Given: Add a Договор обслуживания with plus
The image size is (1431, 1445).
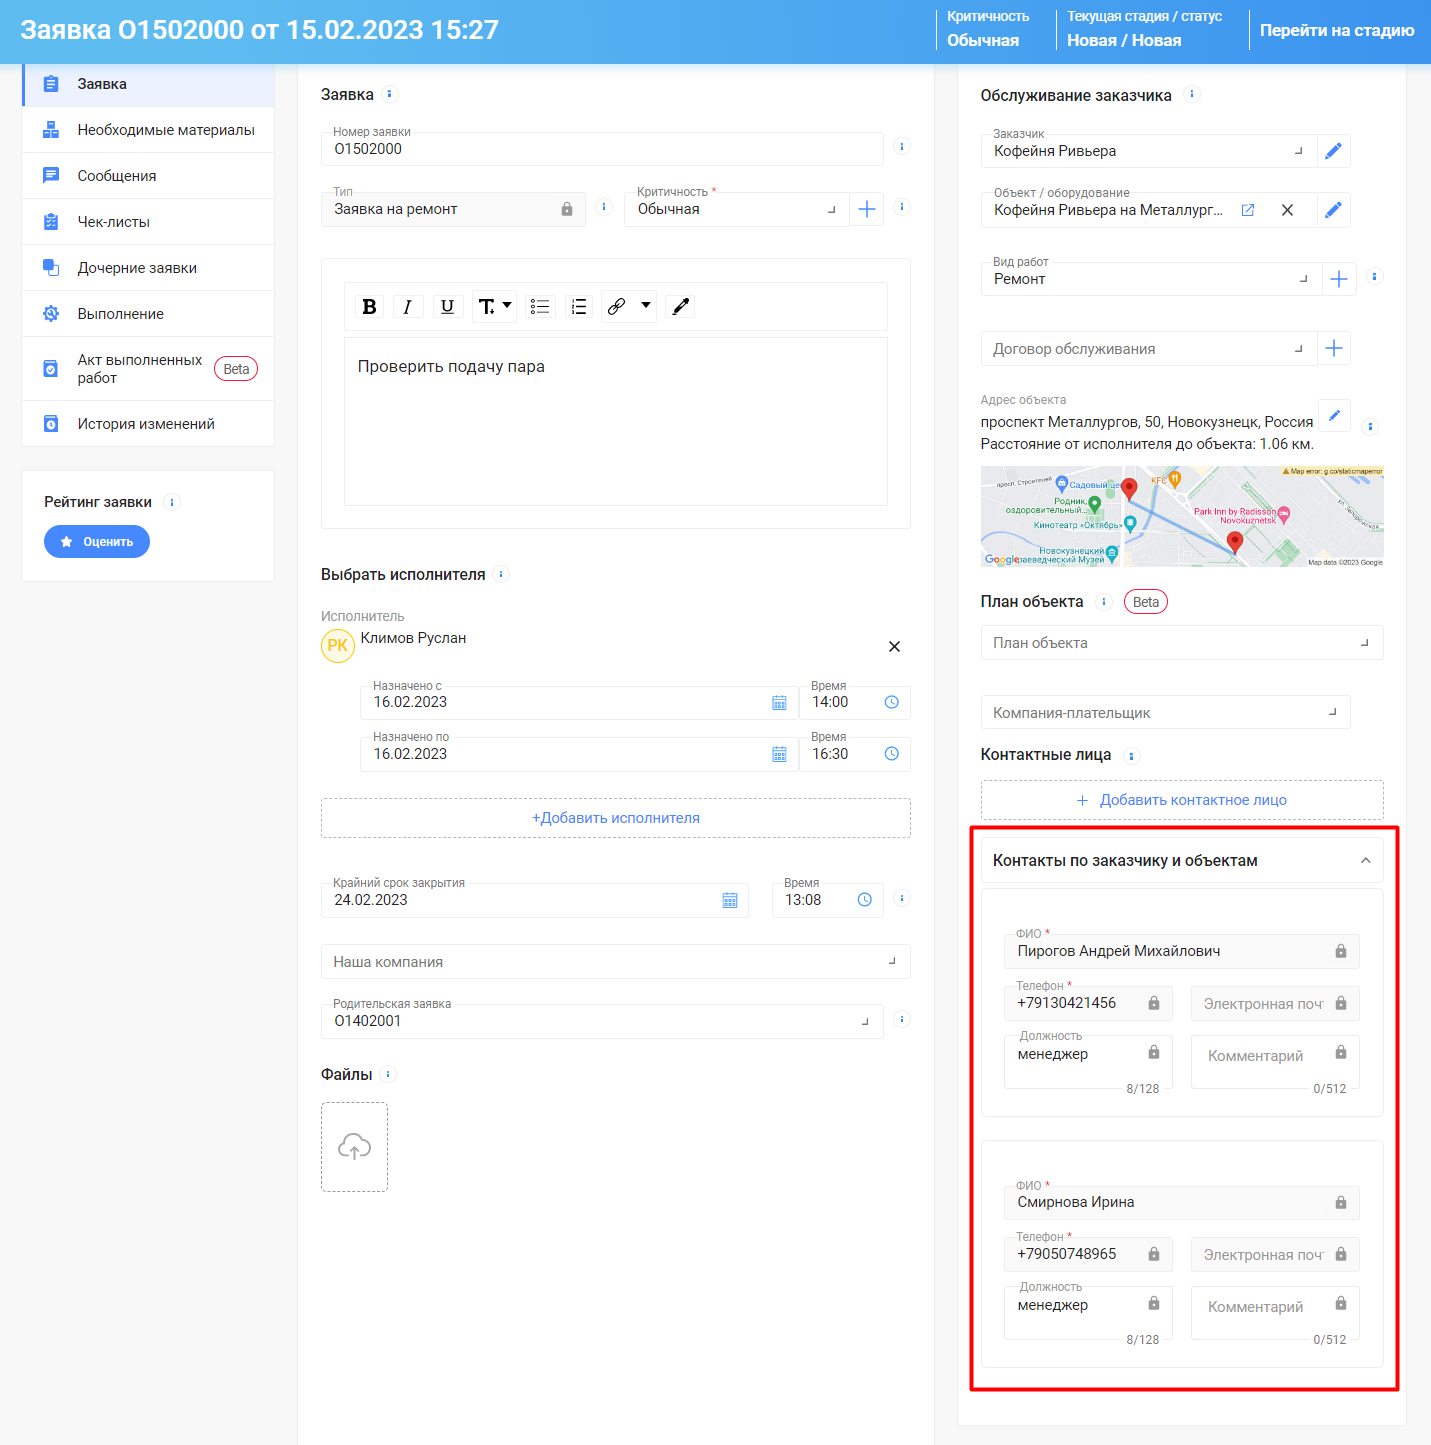Looking at the screenshot, I should [1334, 348].
